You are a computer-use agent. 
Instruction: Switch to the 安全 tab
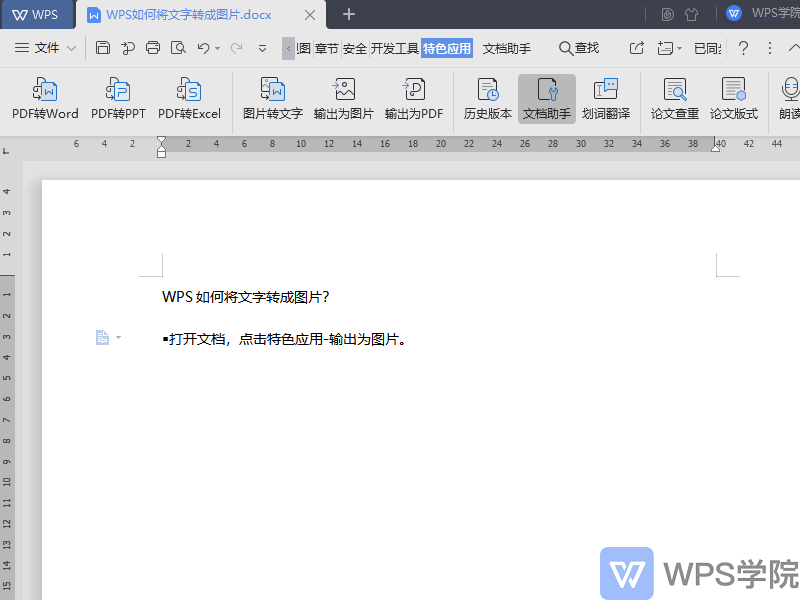tap(355, 48)
